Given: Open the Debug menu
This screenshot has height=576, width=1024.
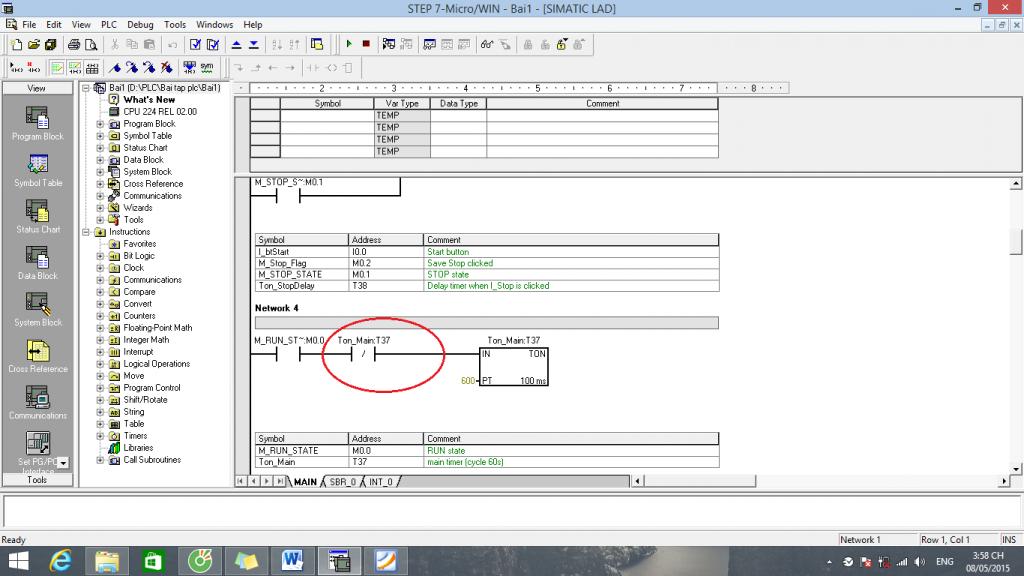Looking at the screenshot, I should (x=140, y=24).
